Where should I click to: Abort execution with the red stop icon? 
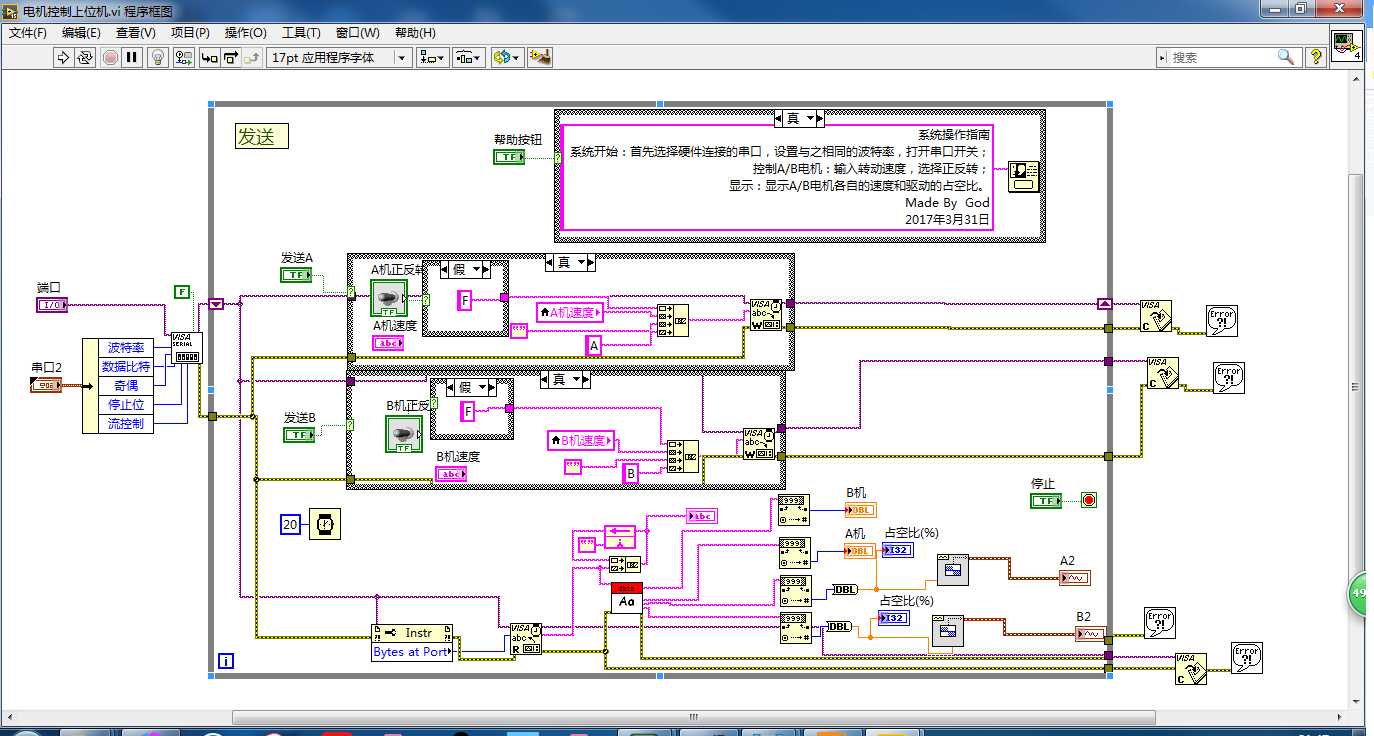(x=109, y=57)
